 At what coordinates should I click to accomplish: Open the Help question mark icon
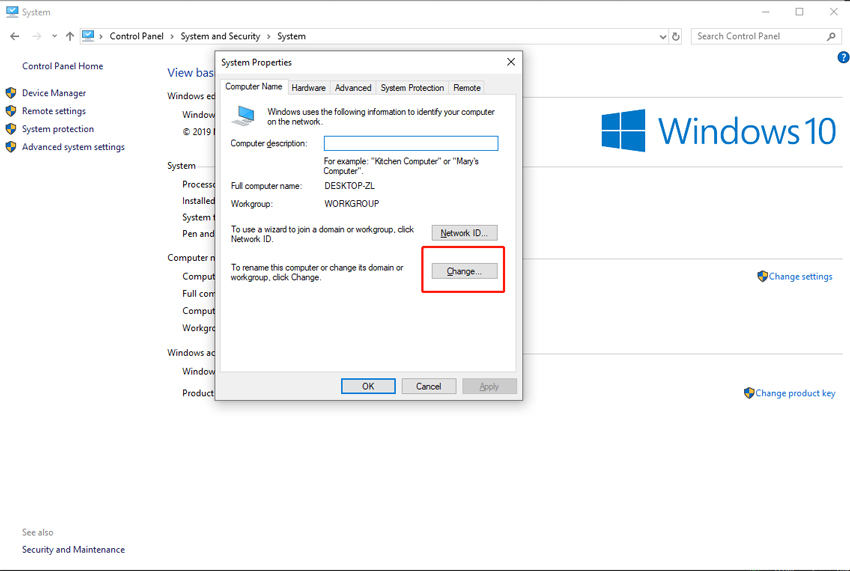click(843, 57)
